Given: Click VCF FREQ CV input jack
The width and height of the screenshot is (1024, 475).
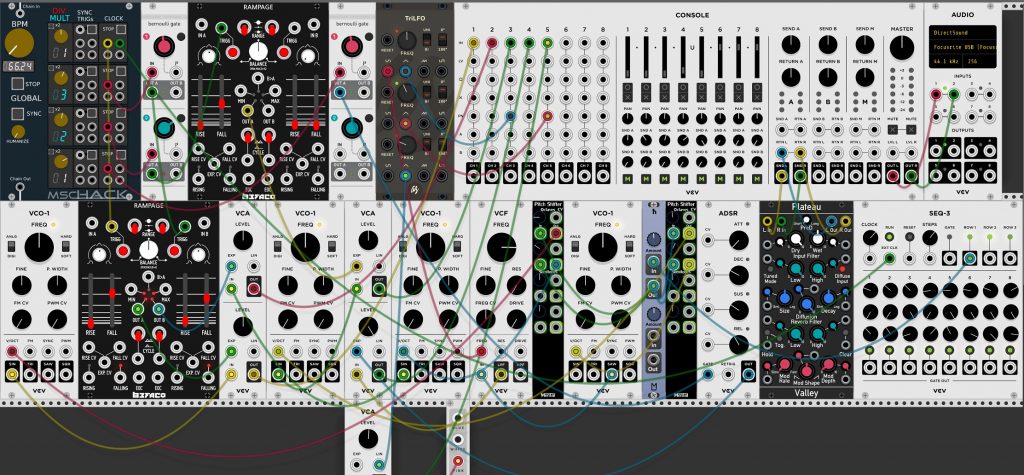Looking at the screenshot, I should (481, 352).
